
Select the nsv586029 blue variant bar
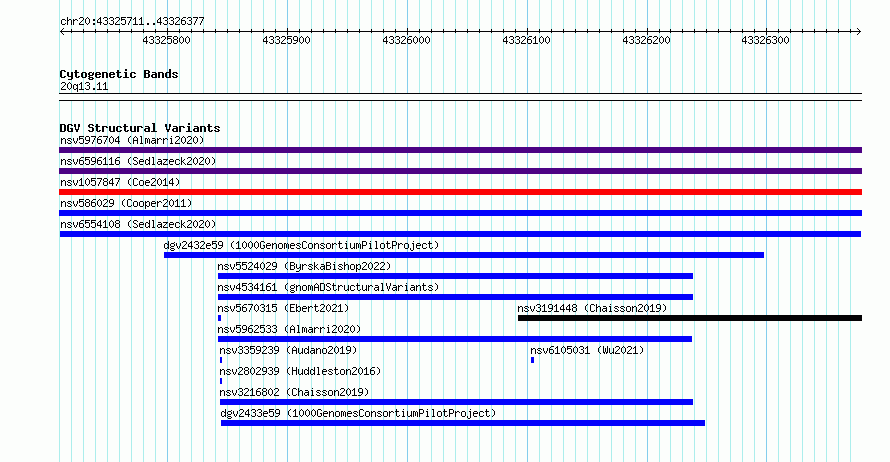(x=460, y=213)
